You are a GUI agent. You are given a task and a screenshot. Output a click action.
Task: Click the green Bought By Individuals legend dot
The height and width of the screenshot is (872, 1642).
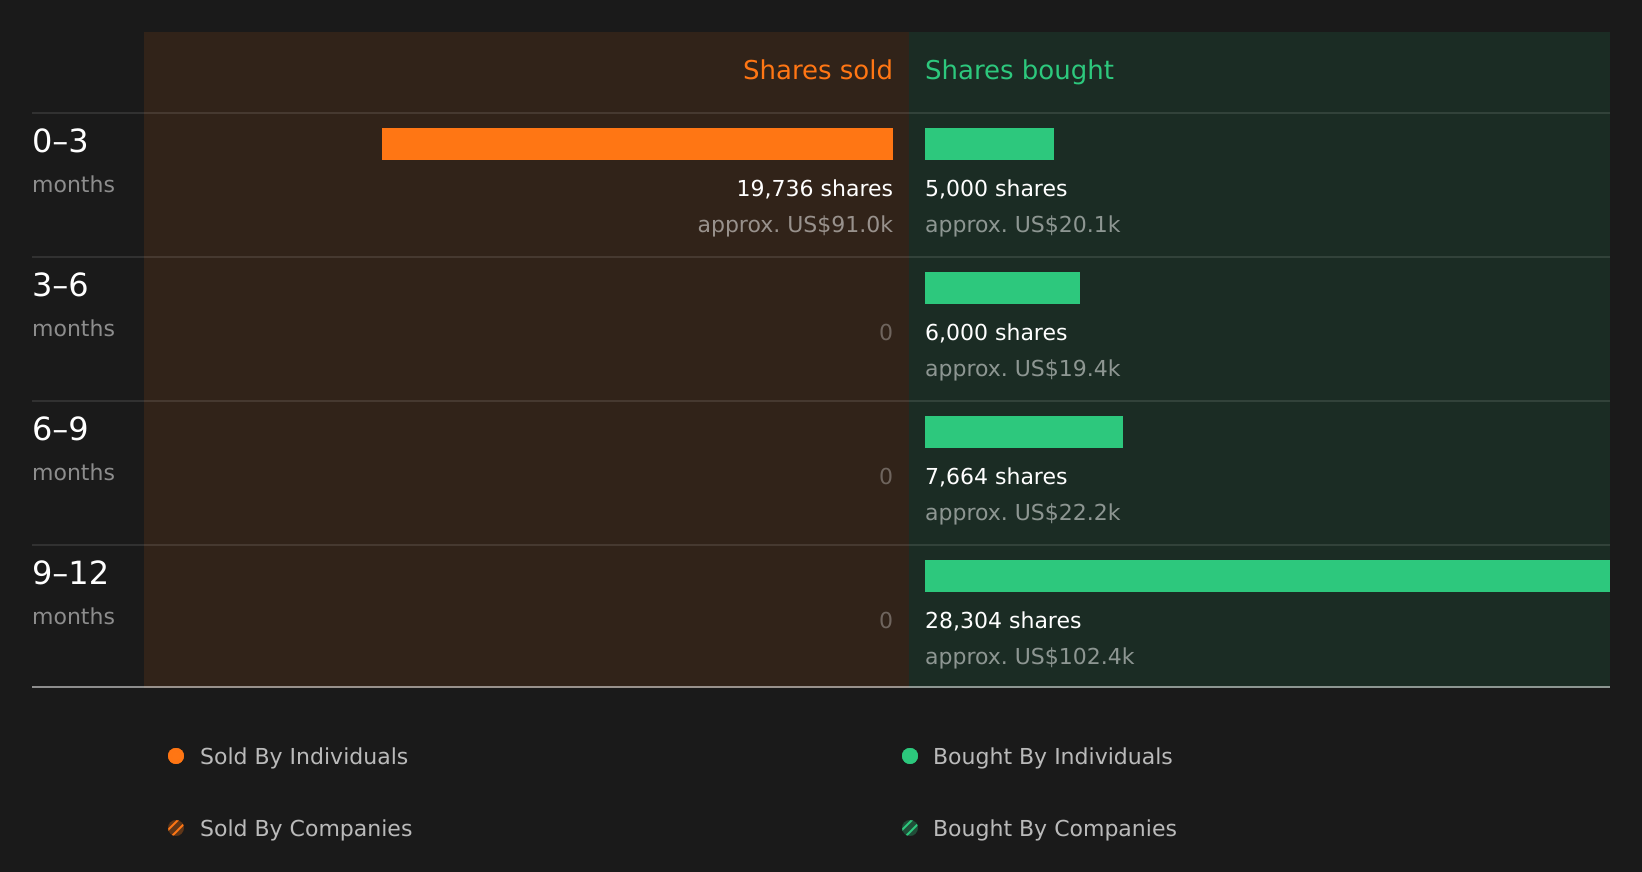click(x=910, y=756)
